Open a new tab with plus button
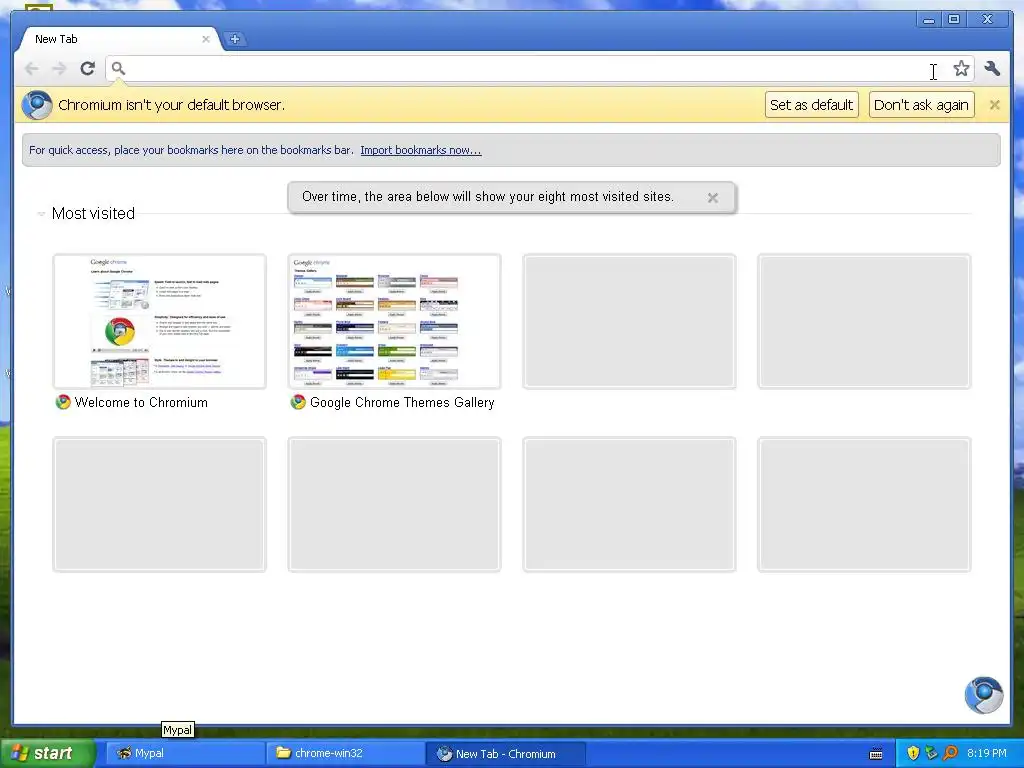The width and height of the screenshot is (1024, 768). [234, 39]
